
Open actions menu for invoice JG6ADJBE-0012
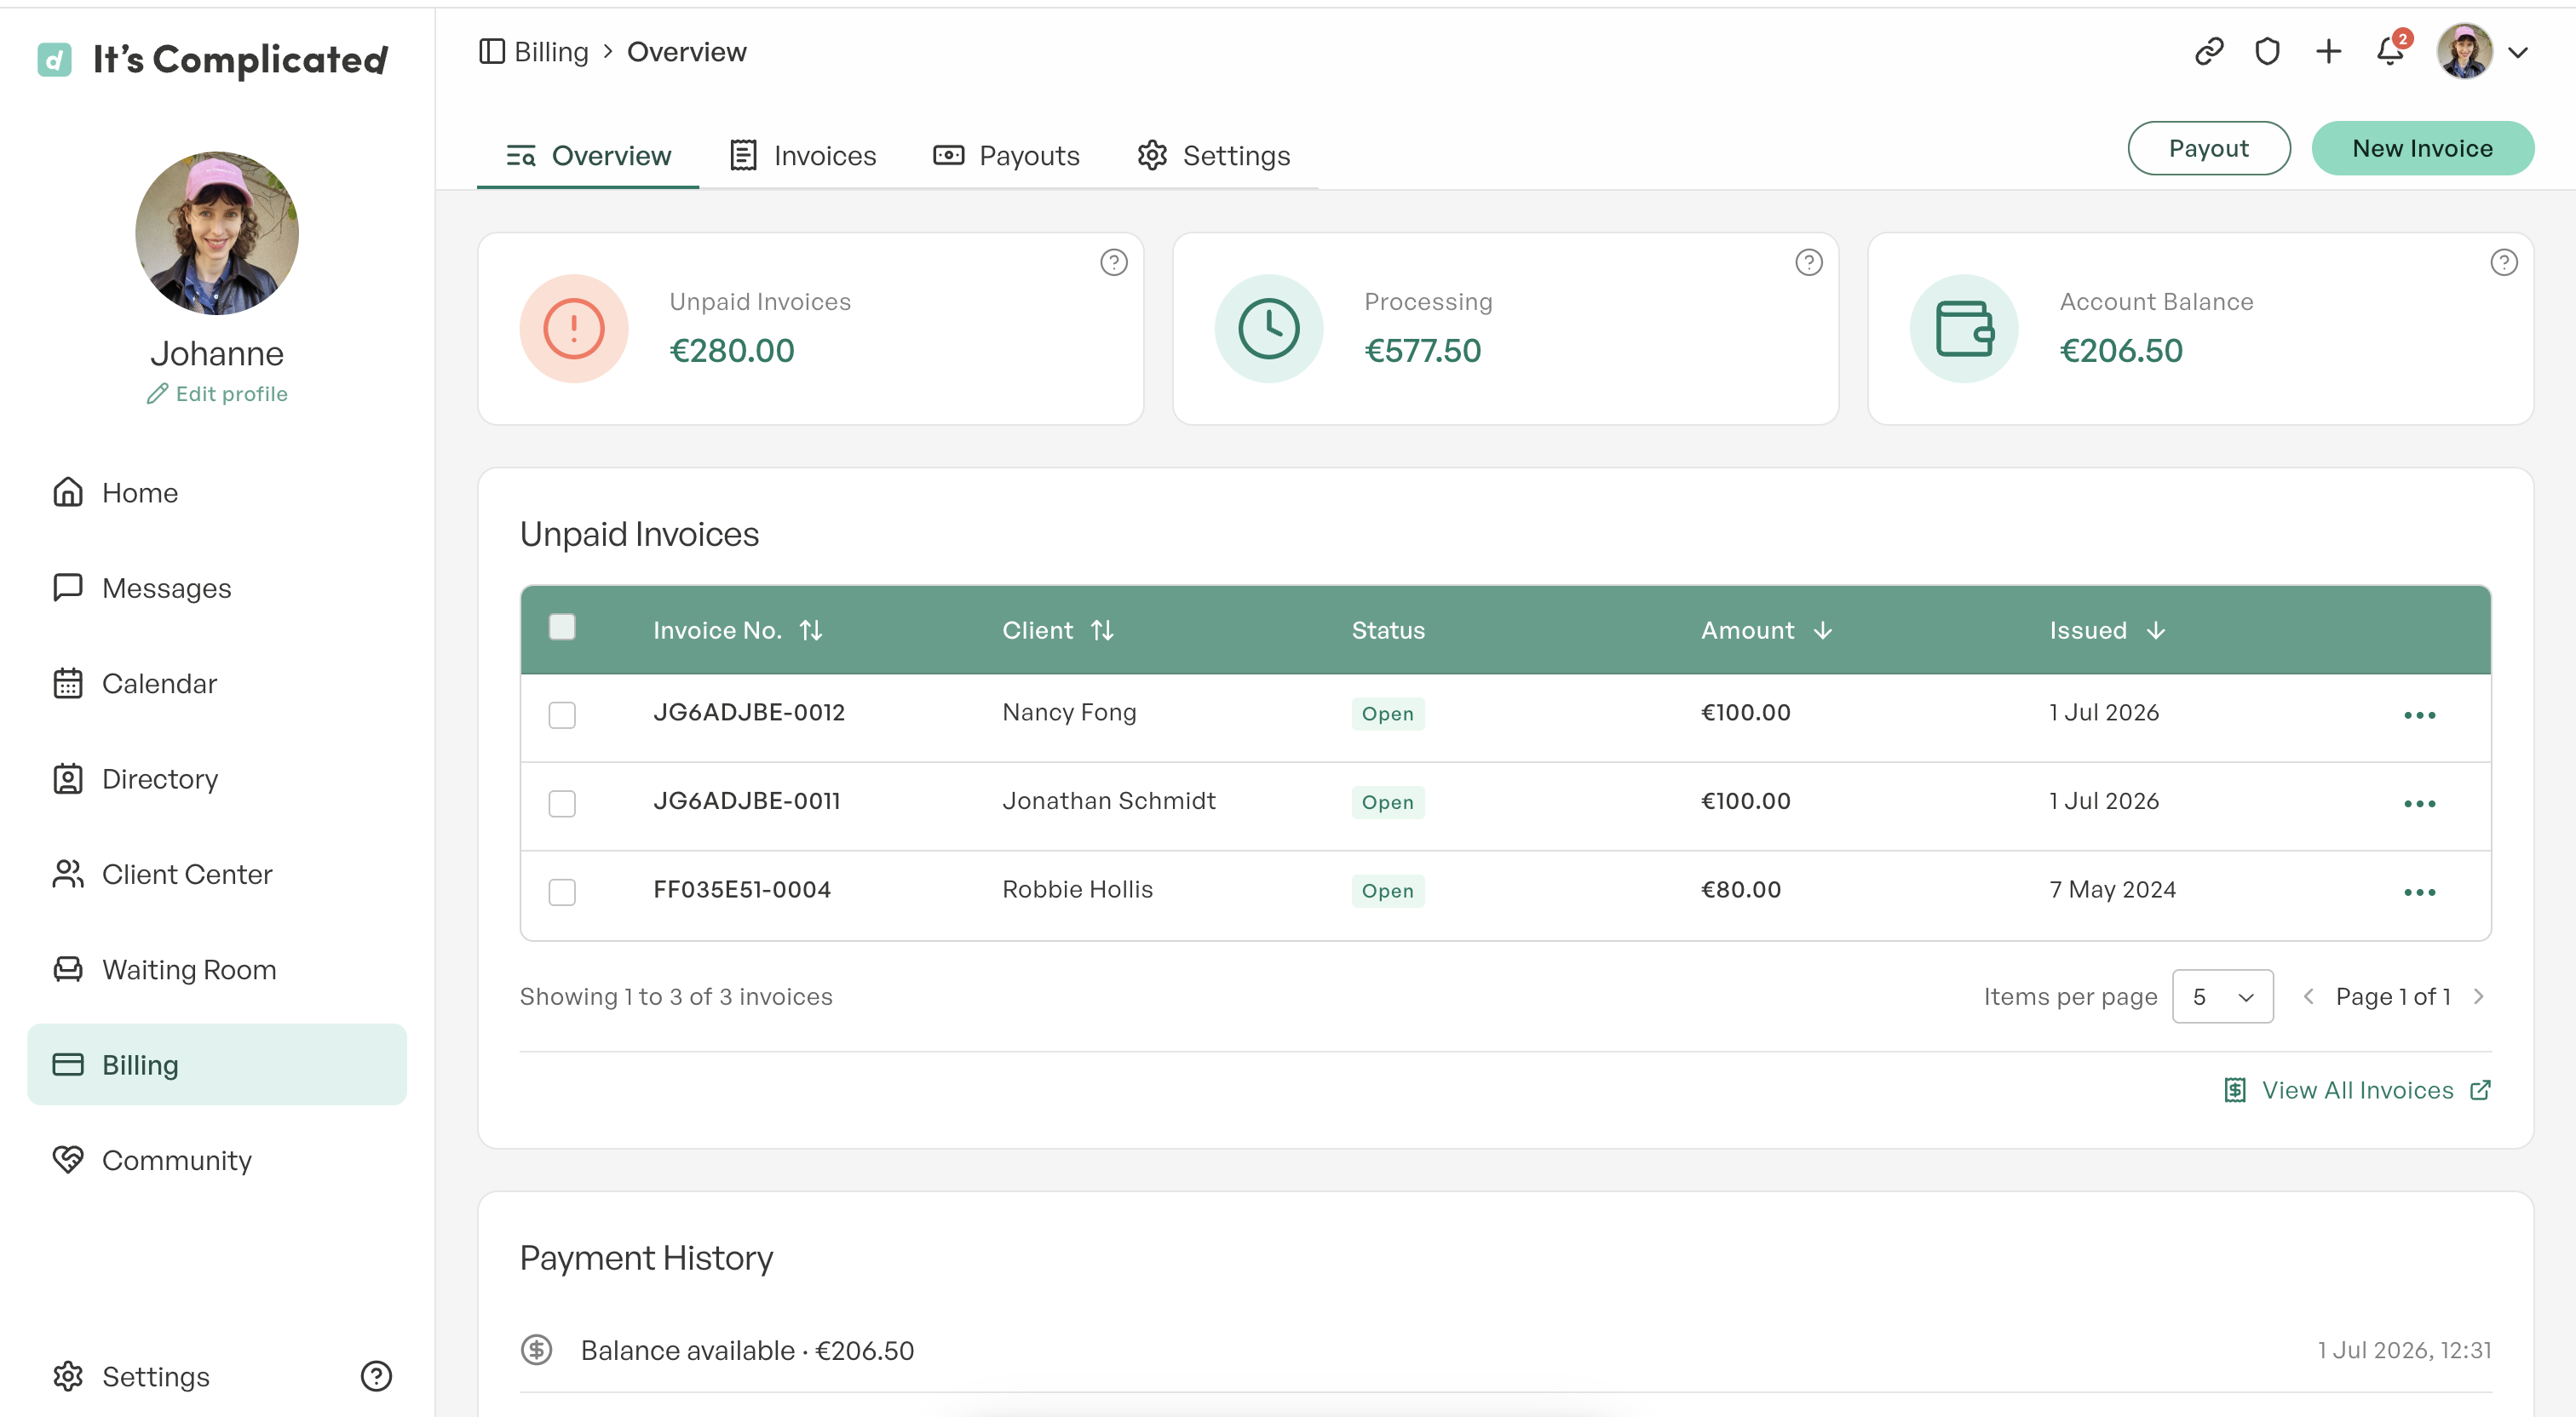tap(2419, 715)
